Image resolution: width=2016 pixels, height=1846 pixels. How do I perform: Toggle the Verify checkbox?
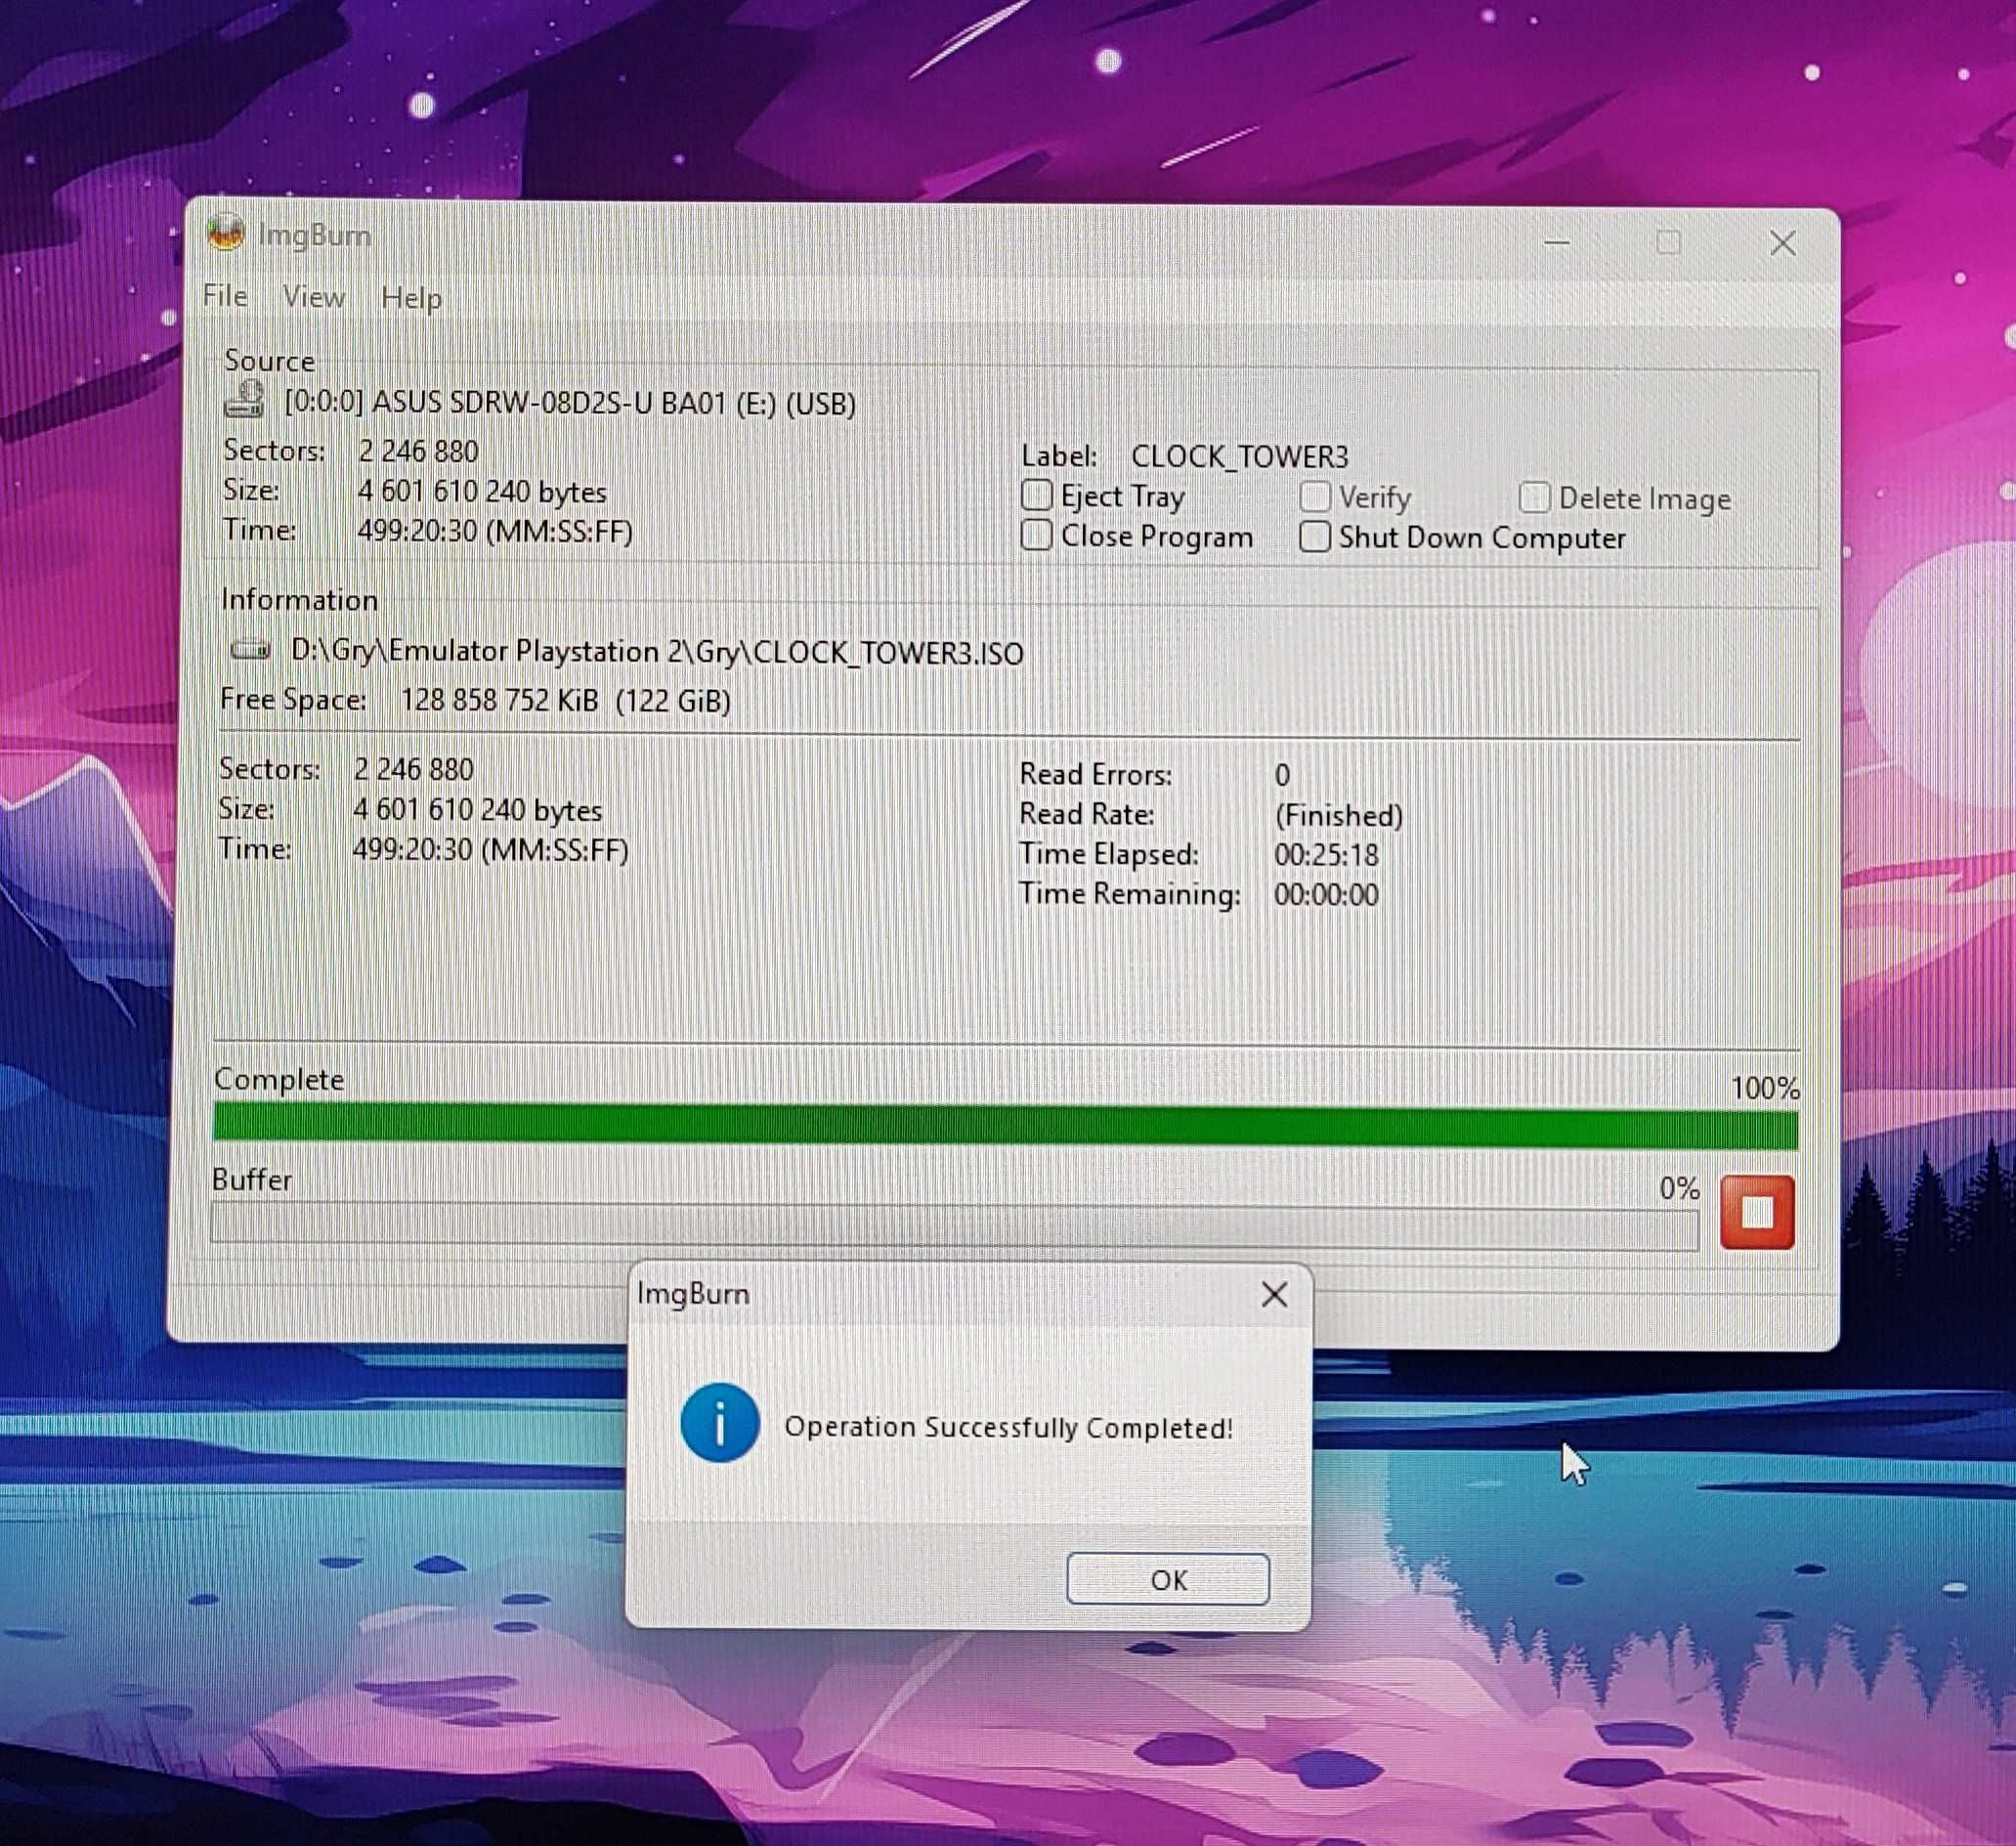pyautogui.click(x=1315, y=496)
